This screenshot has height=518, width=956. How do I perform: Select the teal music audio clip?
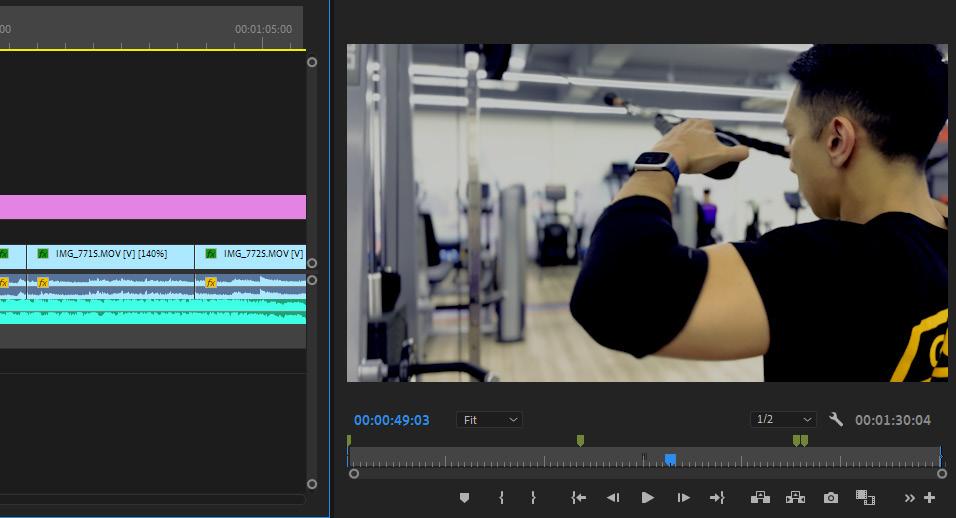[x=153, y=311]
